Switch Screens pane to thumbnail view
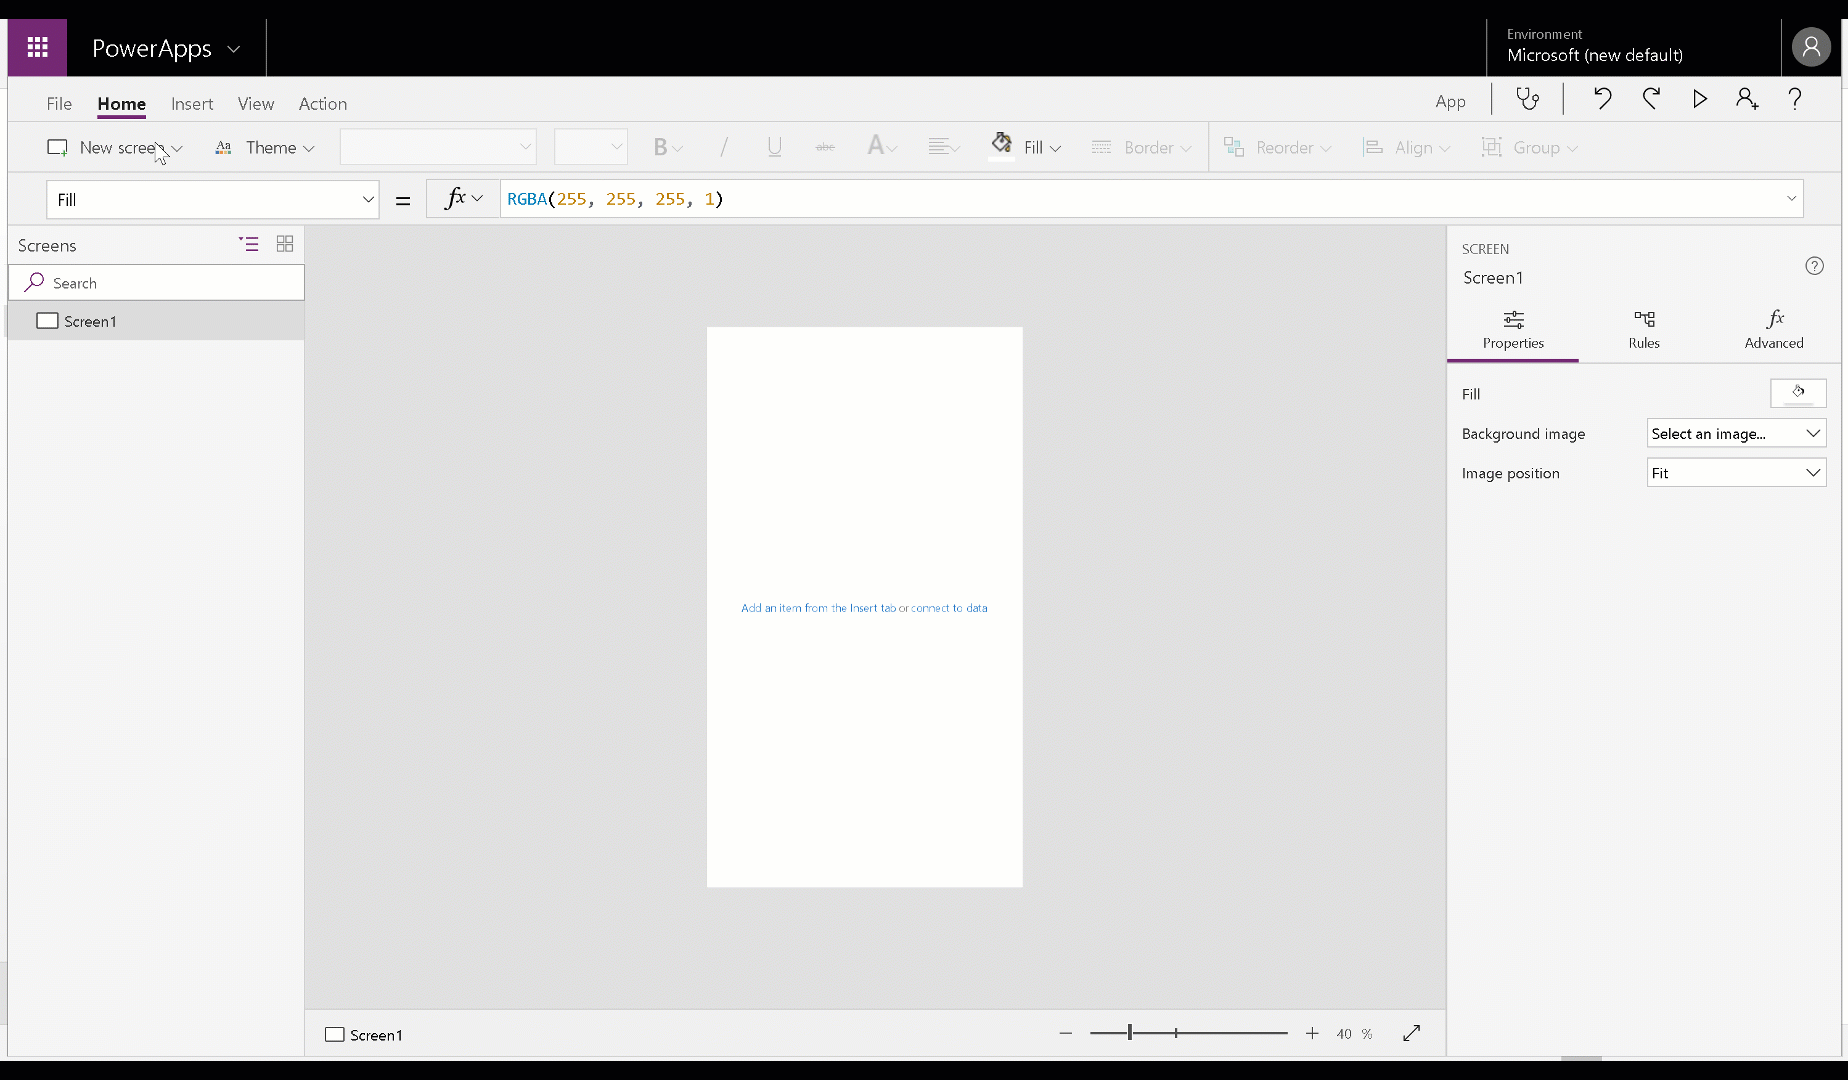 (285, 244)
